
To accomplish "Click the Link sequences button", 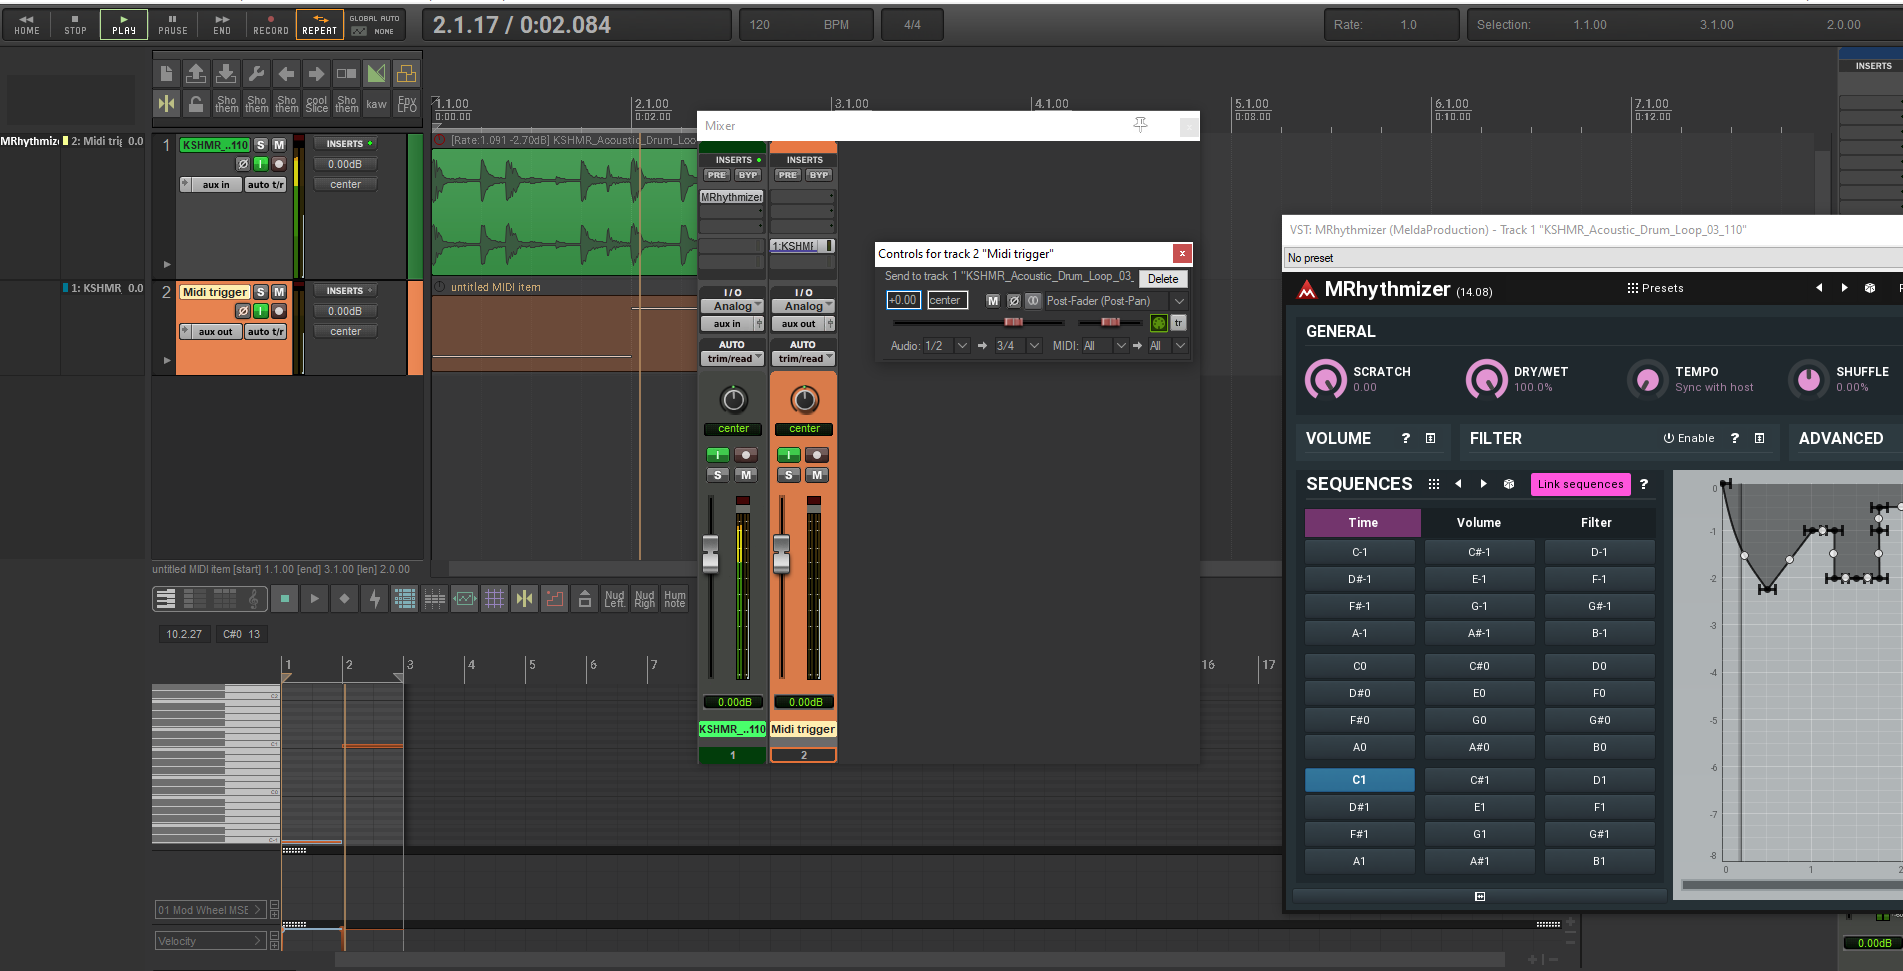I will (x=1580, y=484).
